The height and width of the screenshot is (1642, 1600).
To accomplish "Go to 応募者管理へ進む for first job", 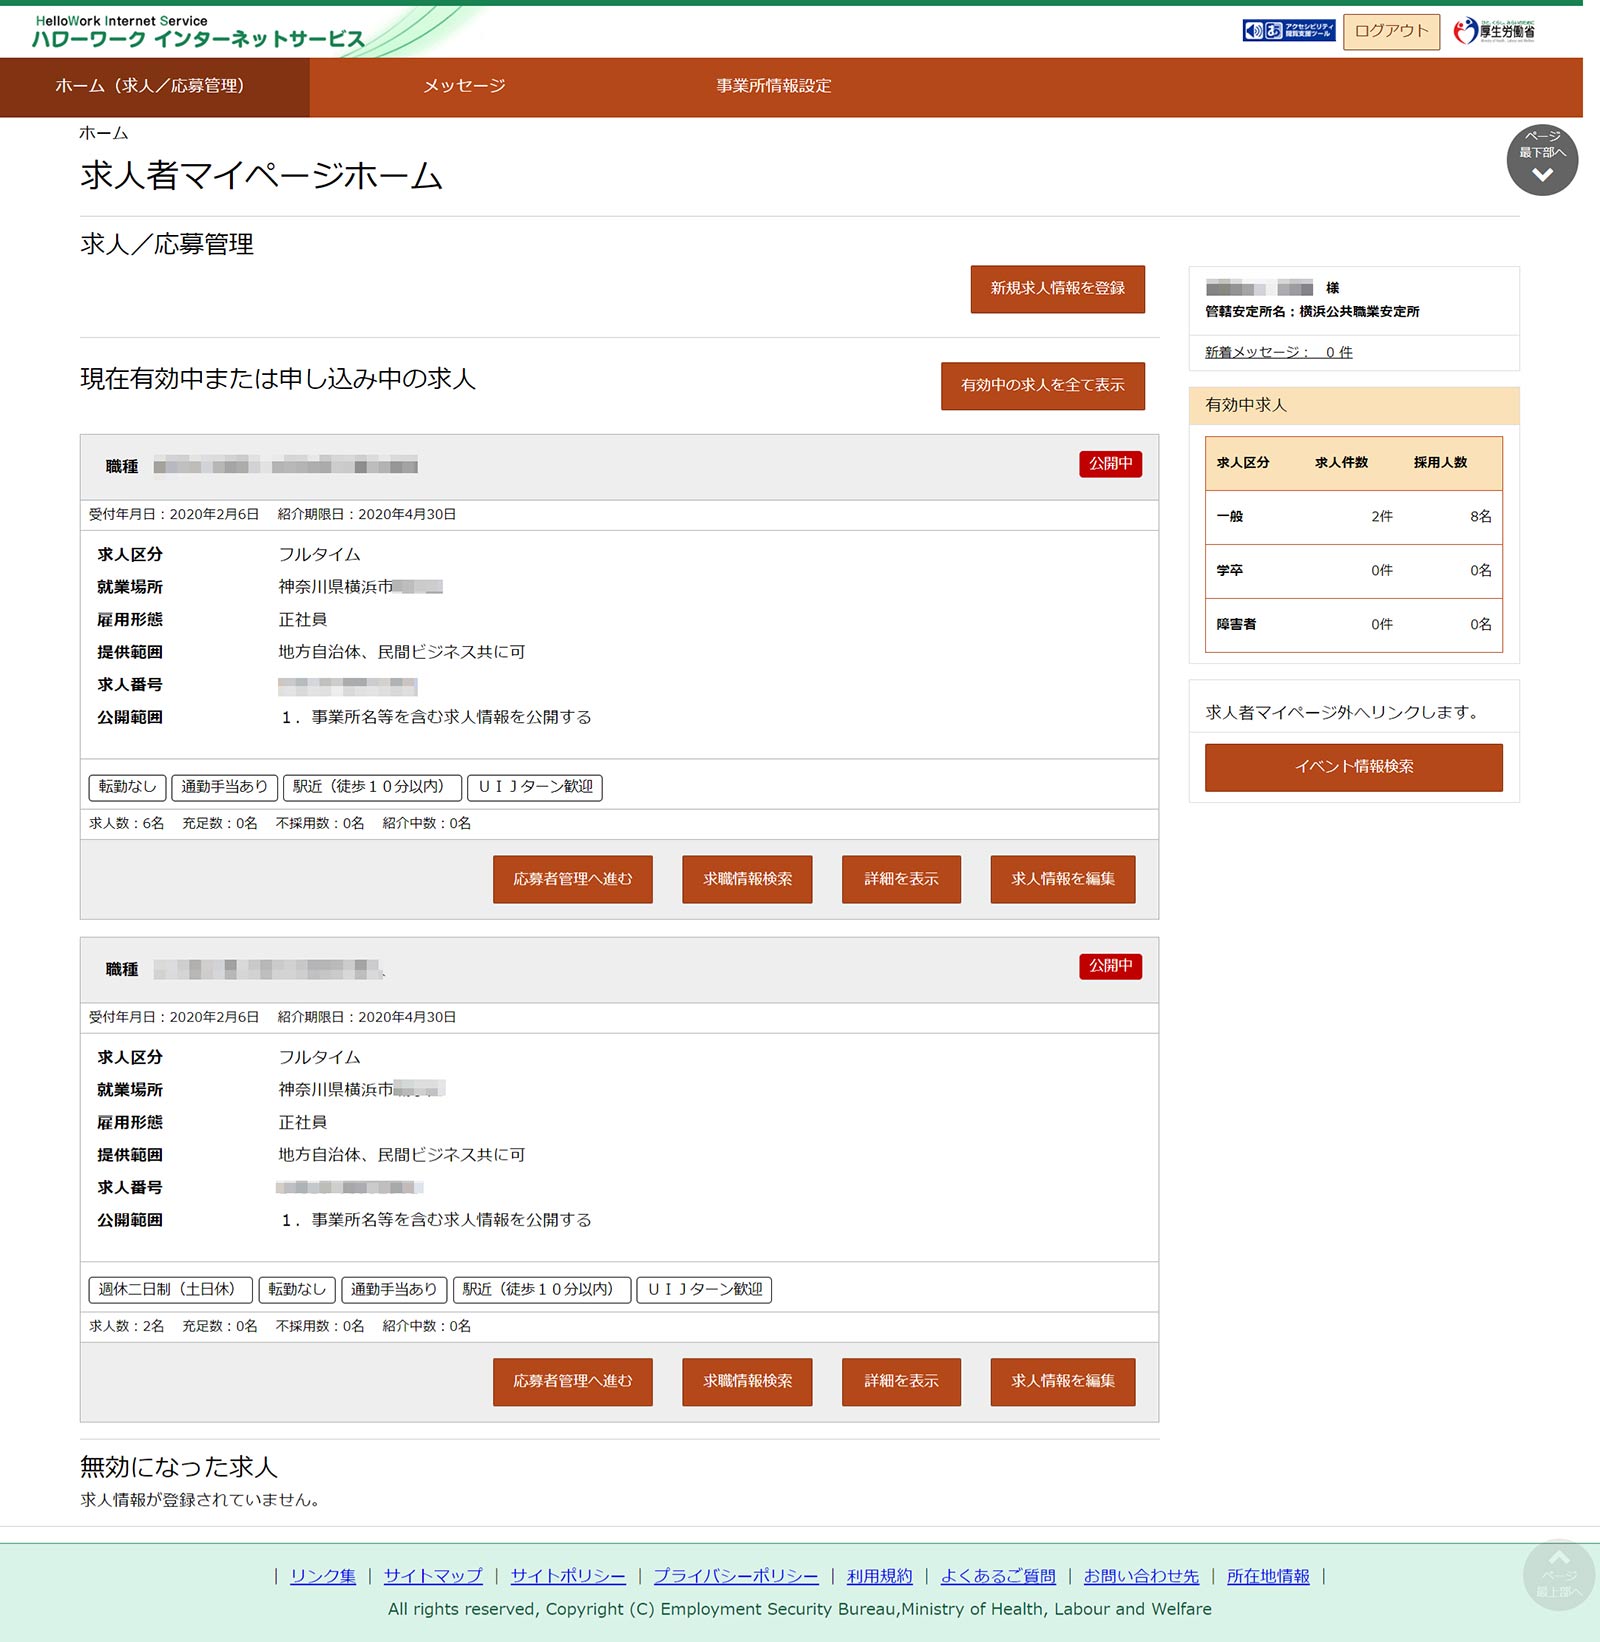I will click(x=572, y=879).
